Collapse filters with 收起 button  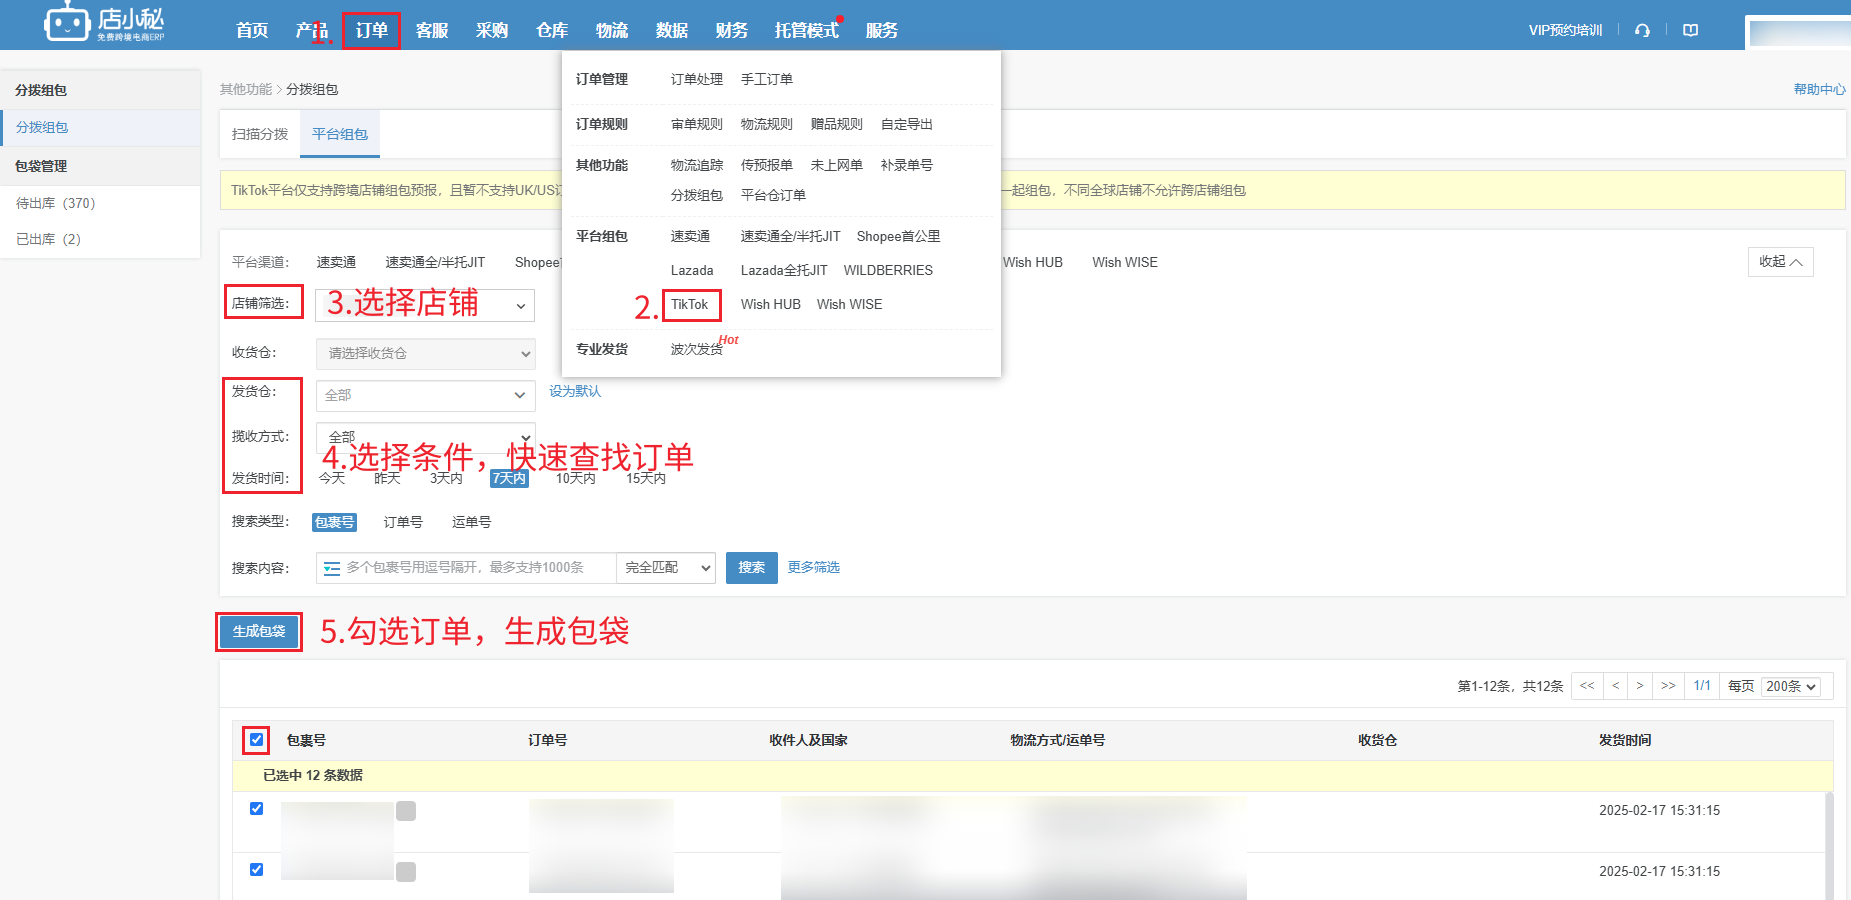pos(1780,262)
